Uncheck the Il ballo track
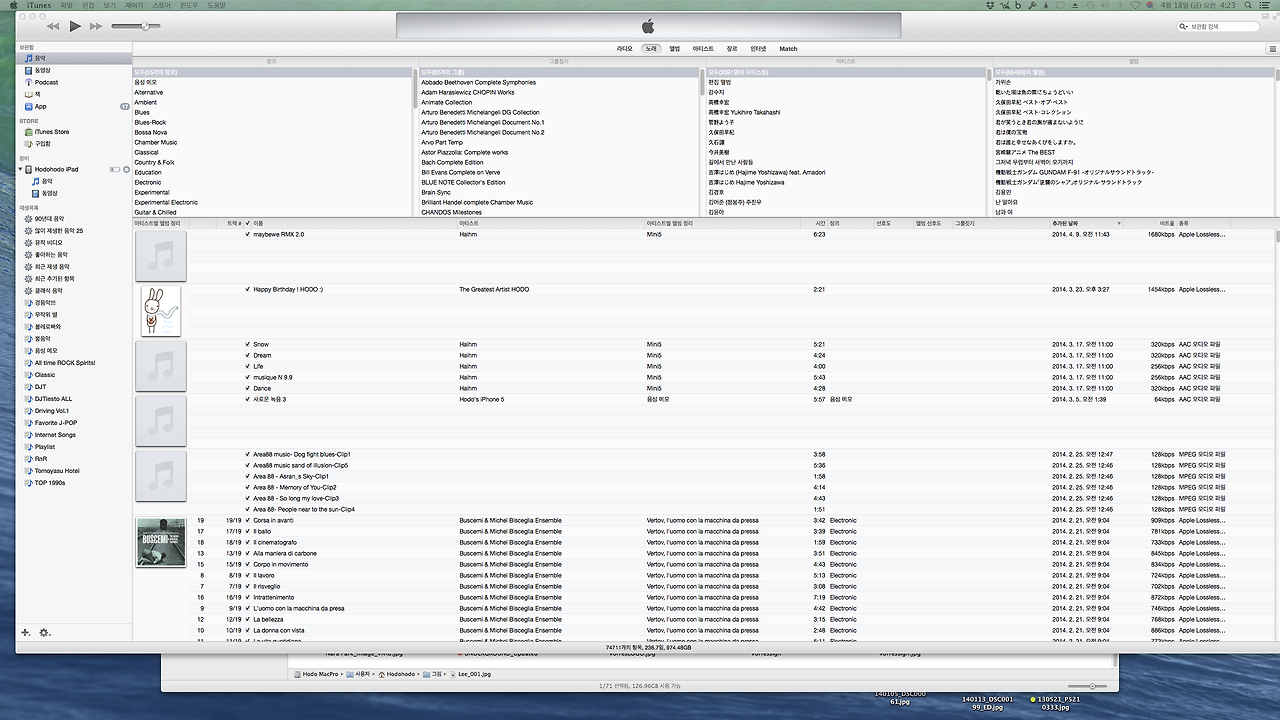Image resolution: width=1280 pixels, height=720 pixels. (x=248, y=531)
